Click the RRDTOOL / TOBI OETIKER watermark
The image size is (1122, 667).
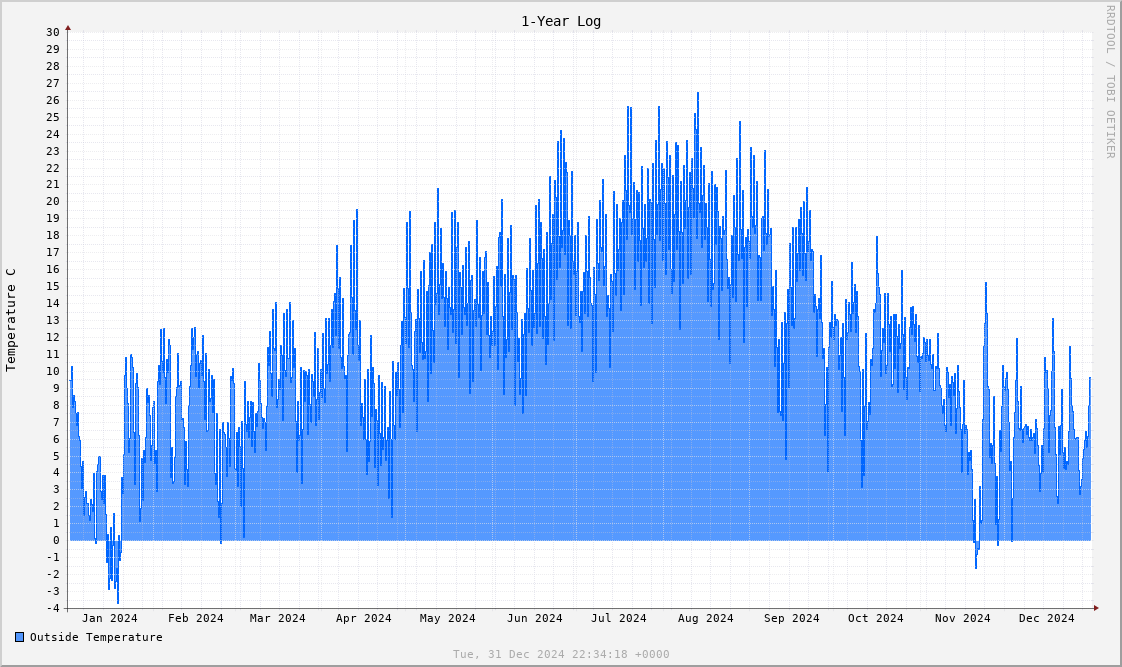click(x=1110, y=81)
